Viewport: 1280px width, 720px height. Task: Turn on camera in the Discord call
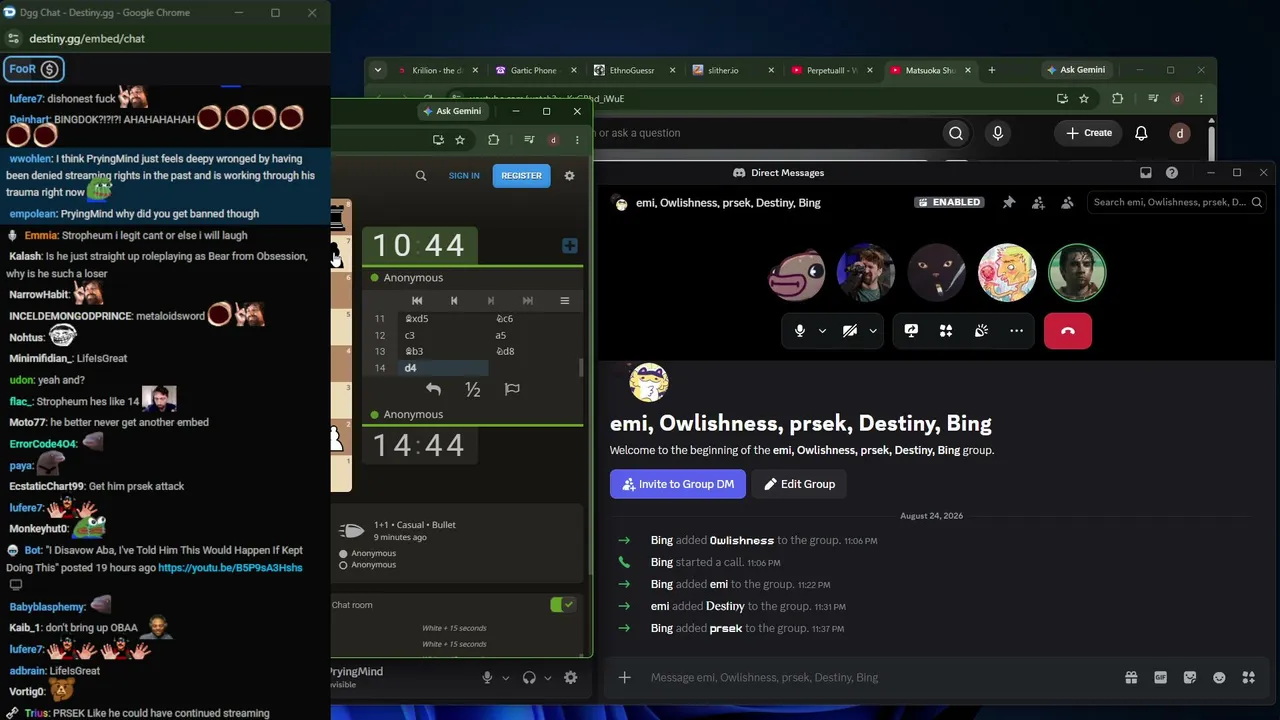(x=850, y=331)
